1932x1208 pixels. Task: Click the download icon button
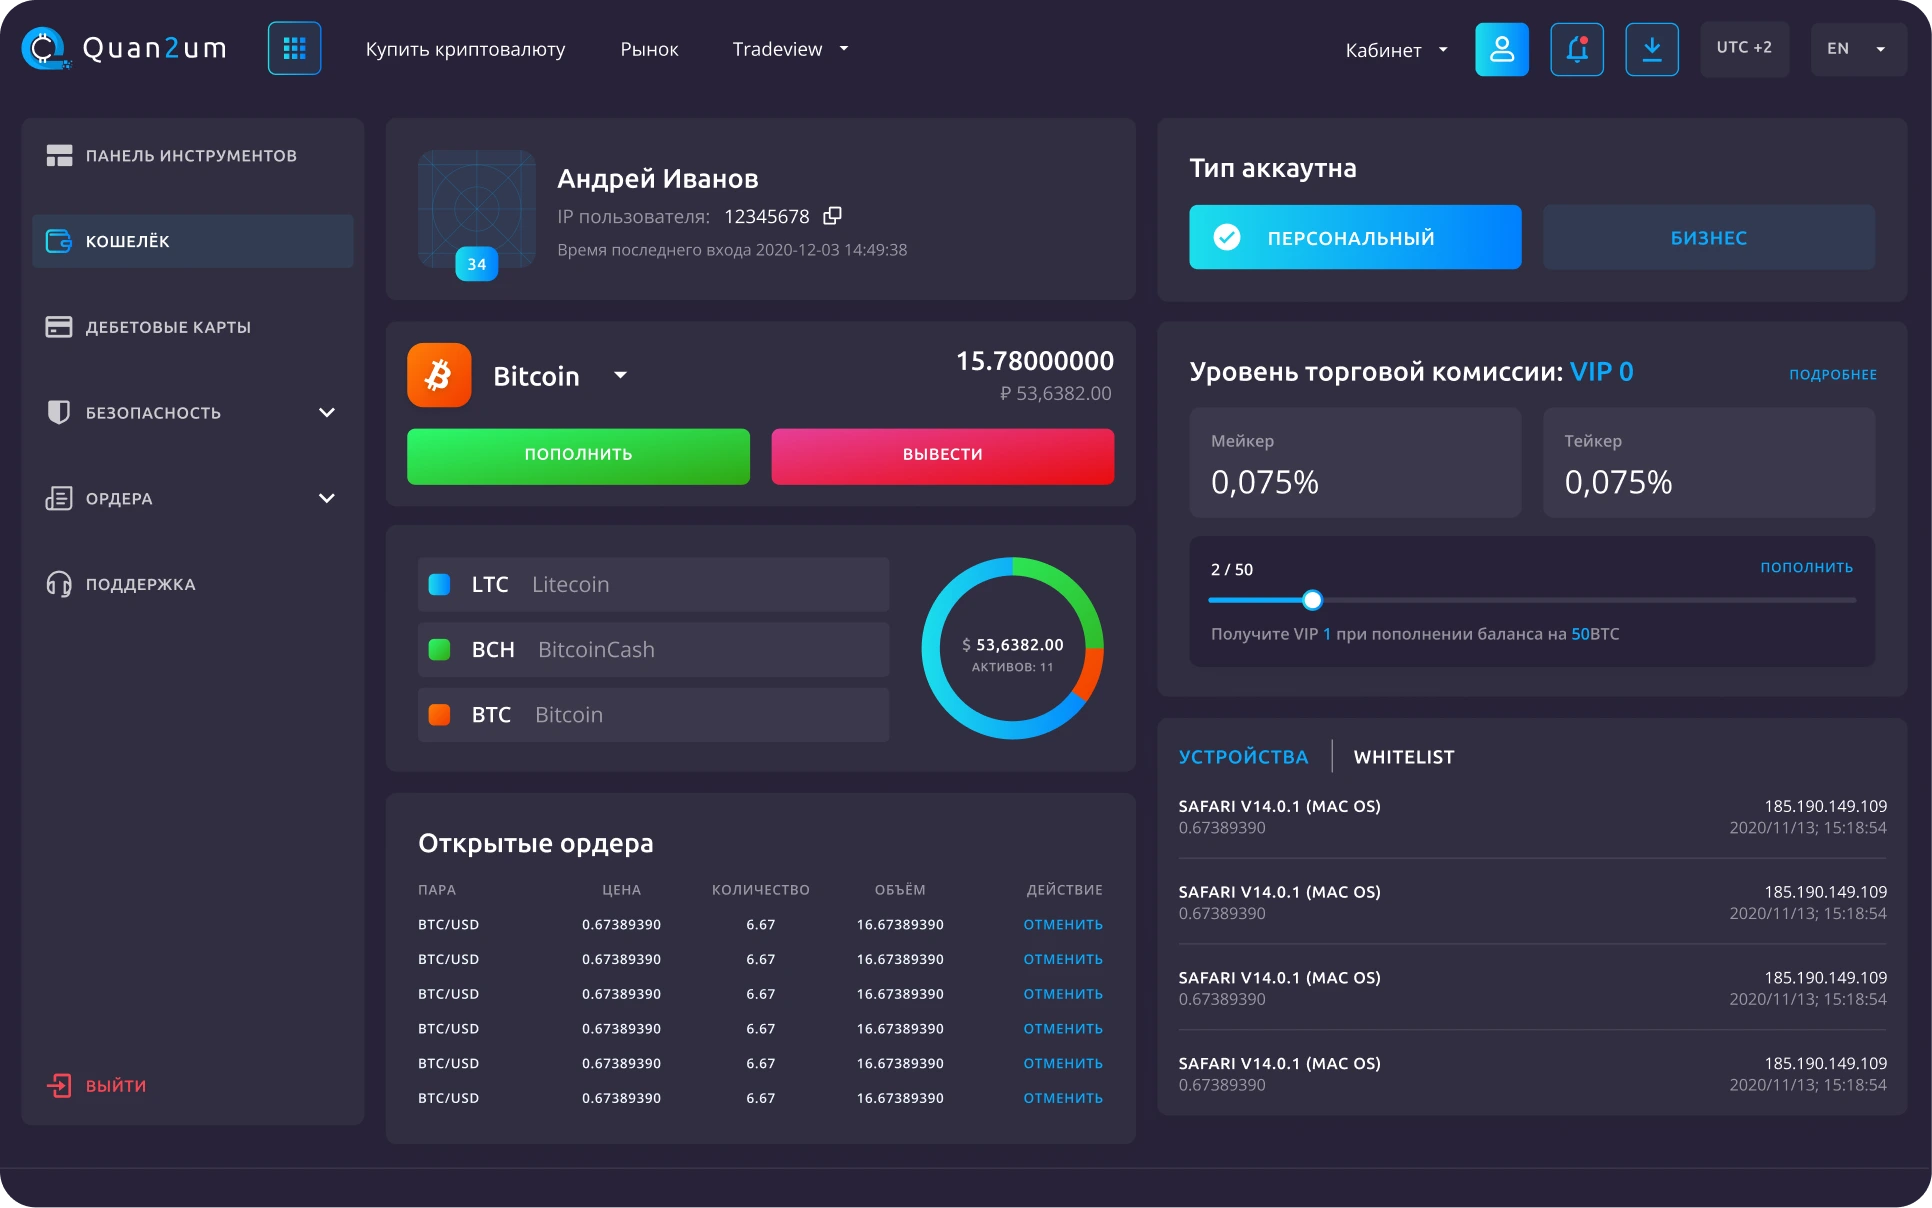(1651, 49)
